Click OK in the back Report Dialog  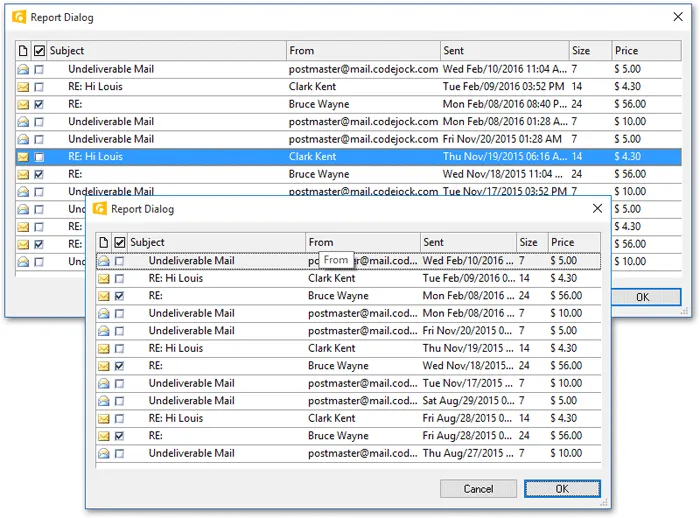646,297
